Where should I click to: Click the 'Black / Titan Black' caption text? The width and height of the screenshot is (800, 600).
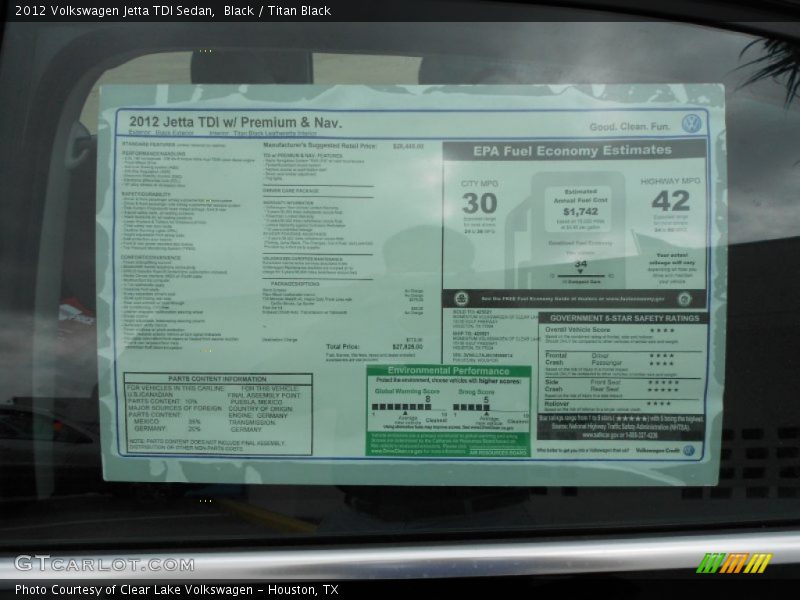click(x=277, y=11)
